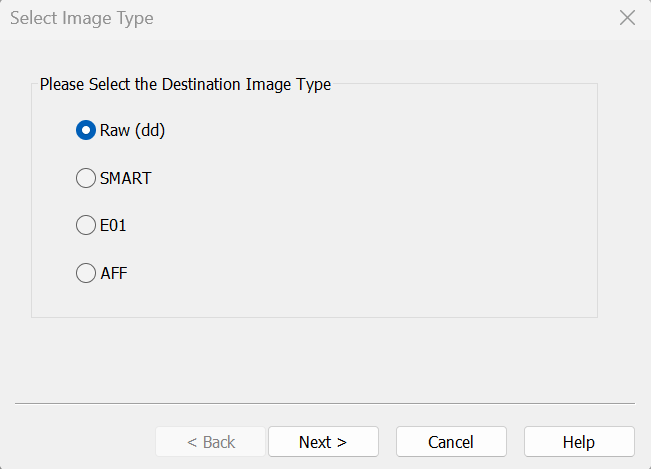Select E01 as the destination image type
Viewport: 651px width, 469px height.
tap(86, 225)
